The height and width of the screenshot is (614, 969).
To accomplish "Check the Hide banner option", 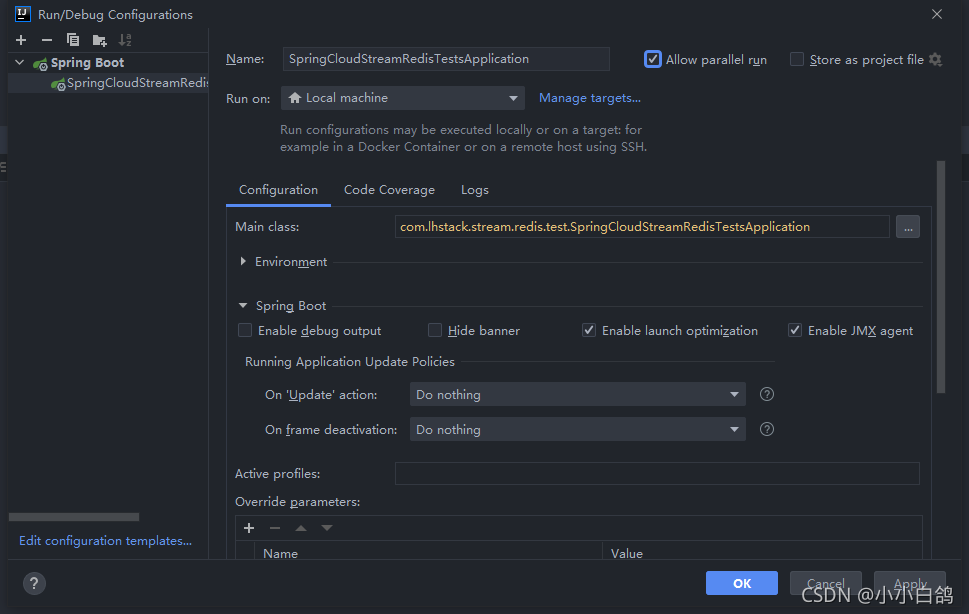I will [435, 330].
